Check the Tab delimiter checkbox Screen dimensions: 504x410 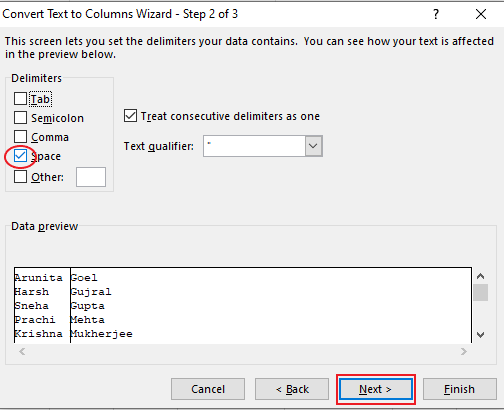pos(21,99)
